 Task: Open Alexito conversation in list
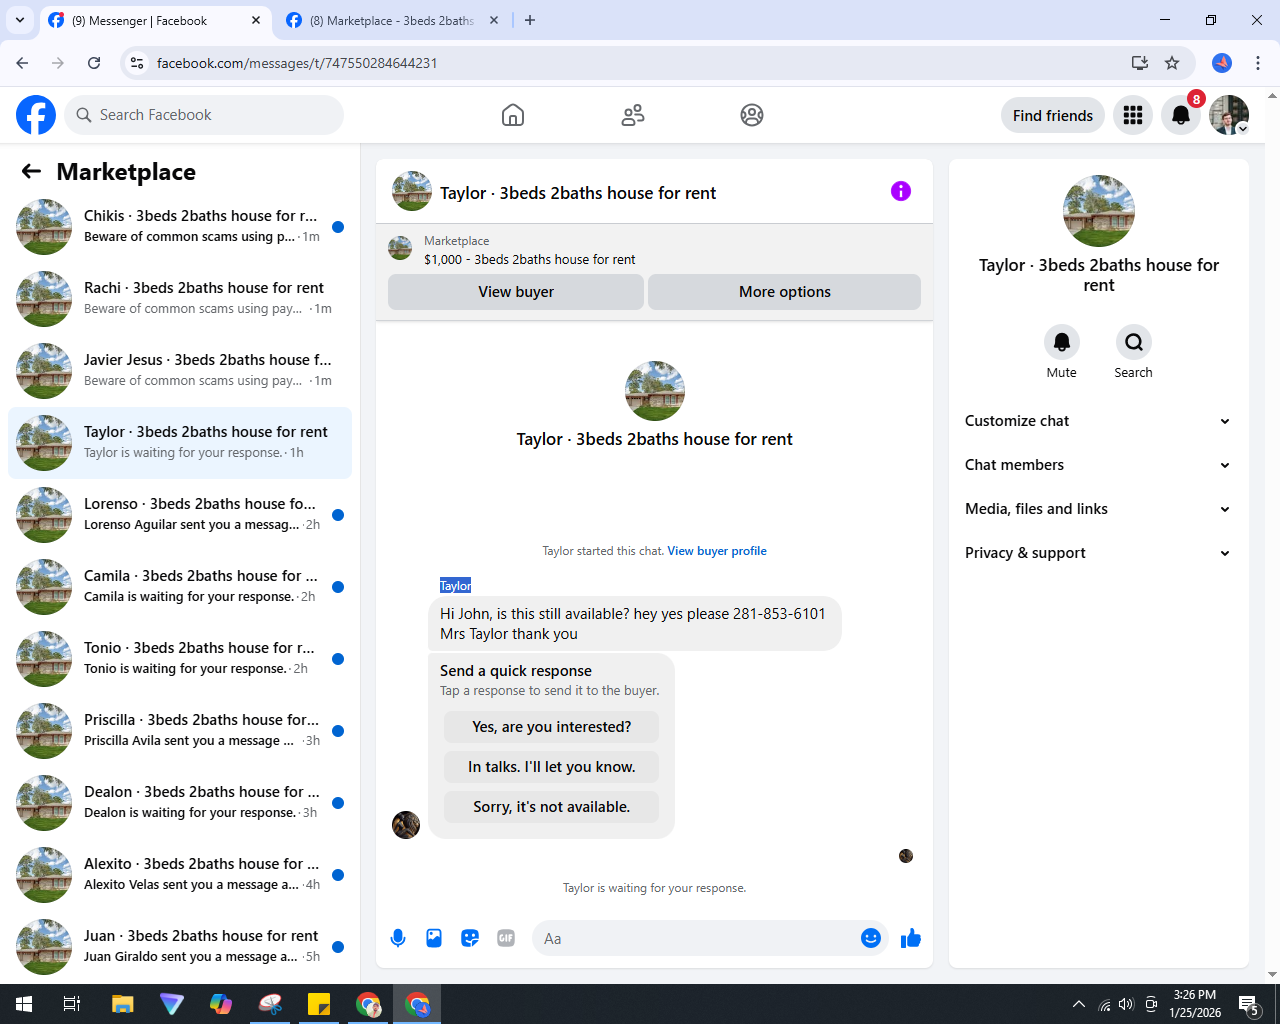click(180, 875)
